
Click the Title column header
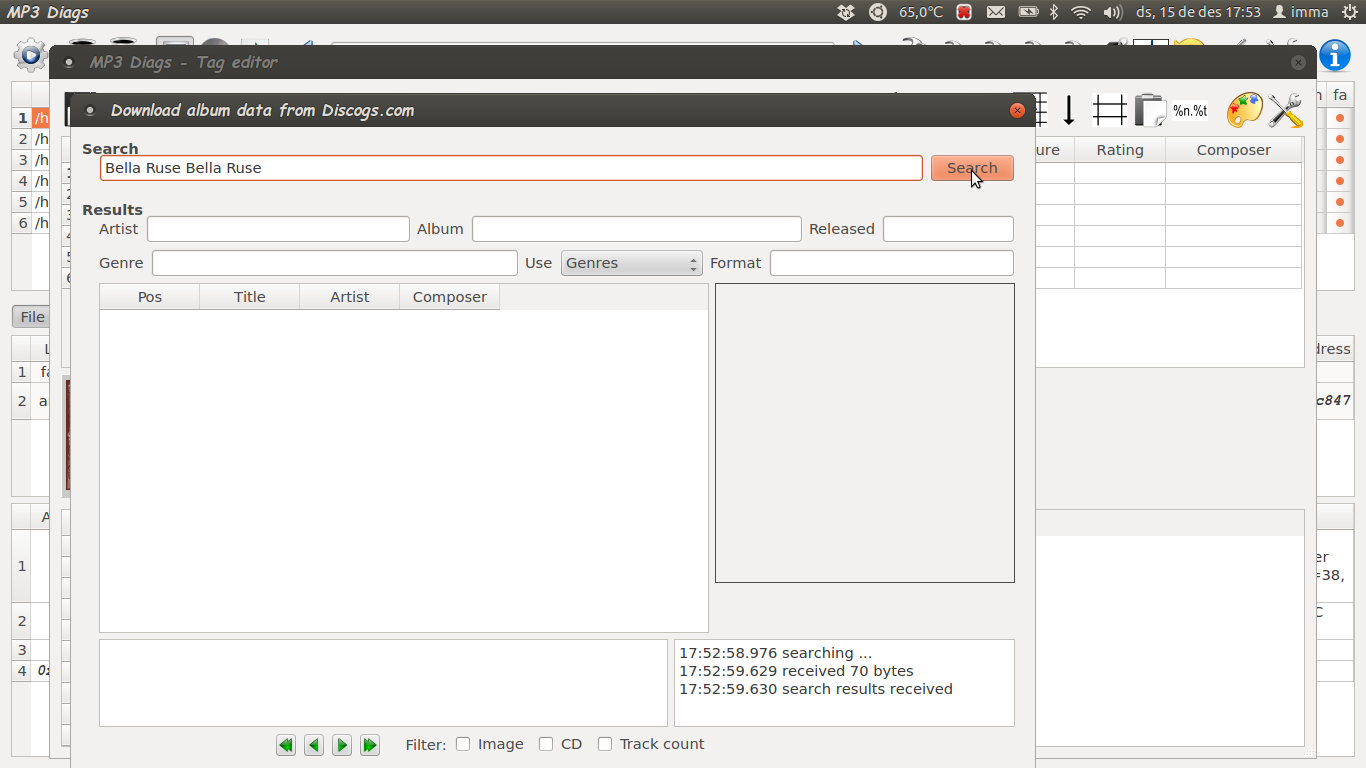coord(250,297)
